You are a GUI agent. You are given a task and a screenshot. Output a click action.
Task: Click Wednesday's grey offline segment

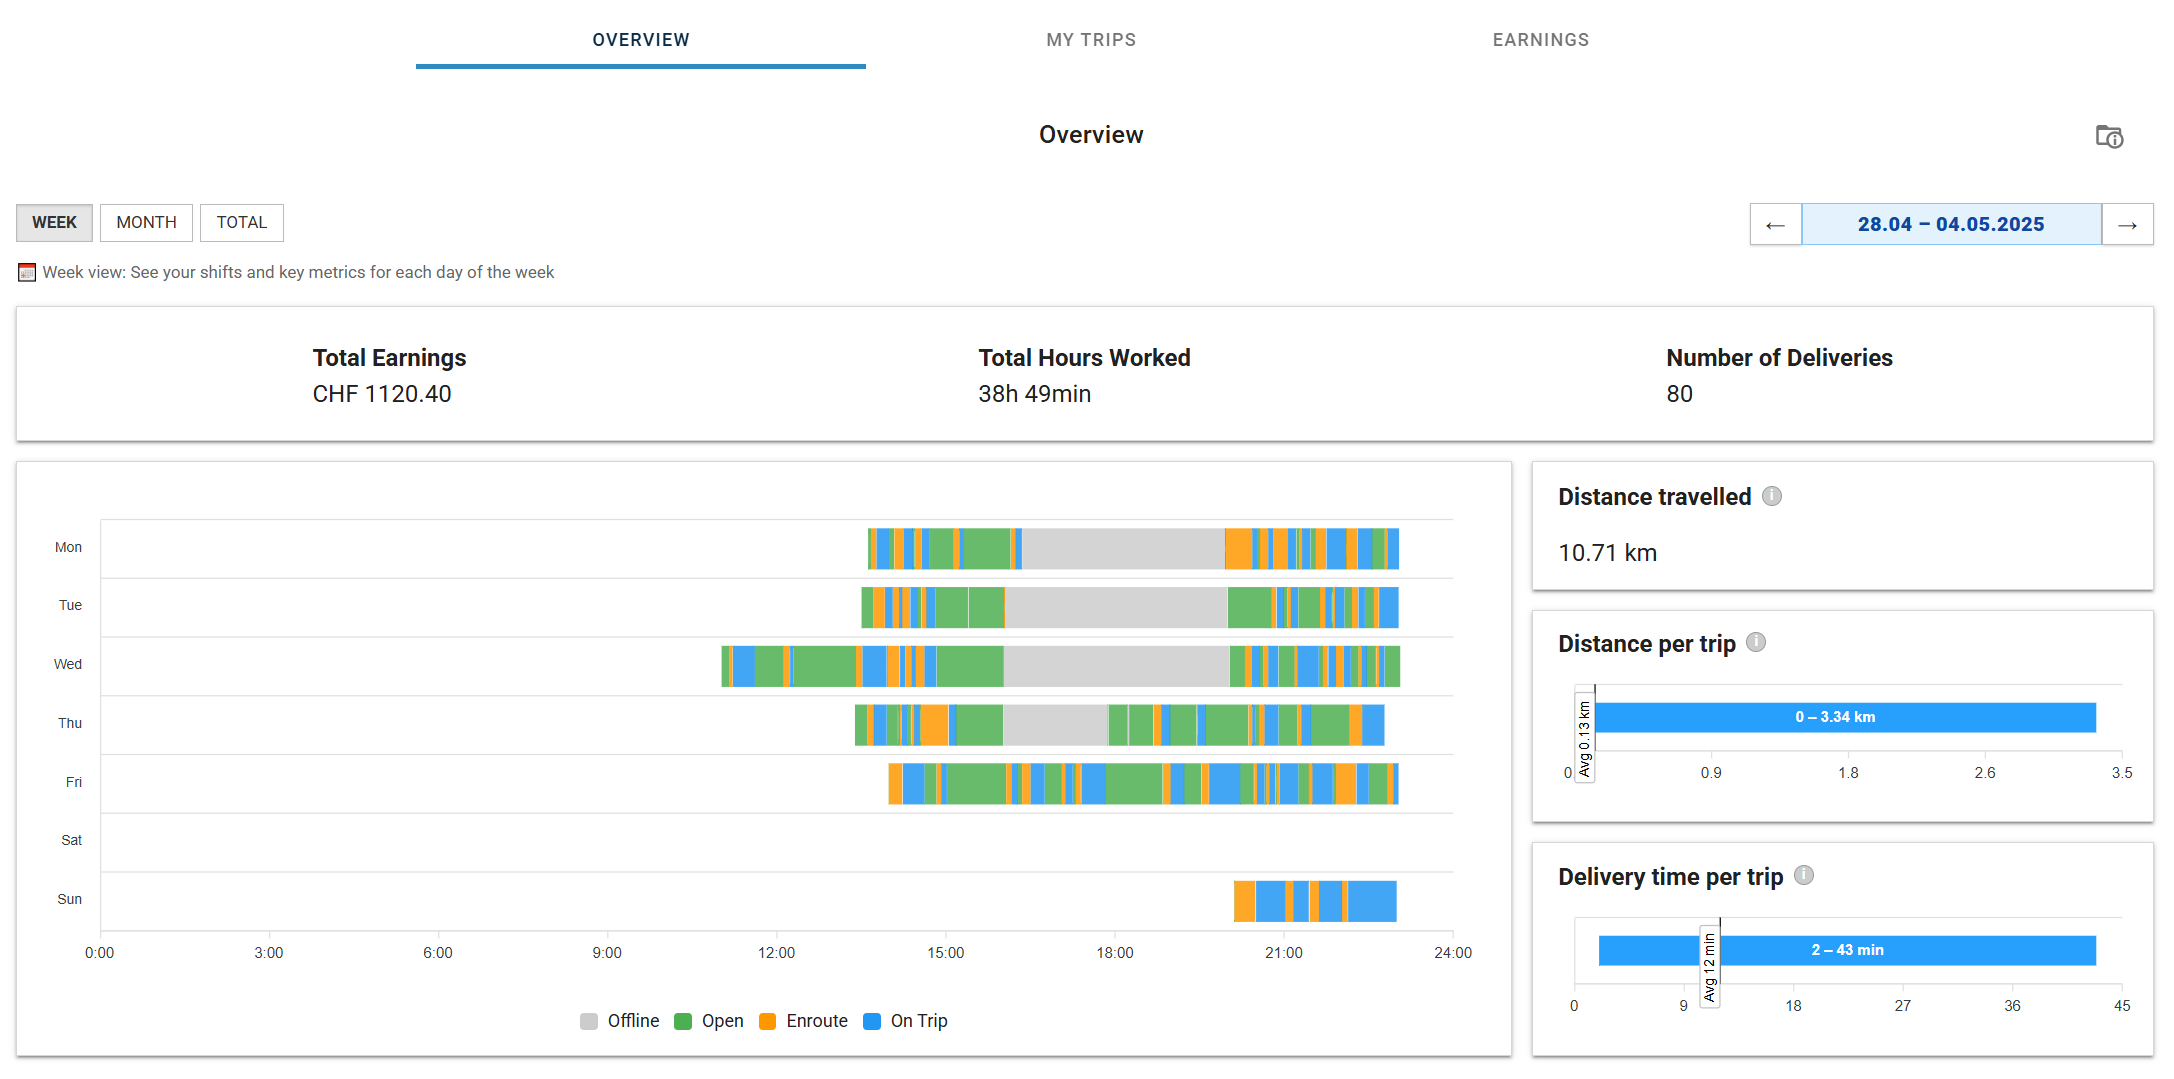point(1116,666)
